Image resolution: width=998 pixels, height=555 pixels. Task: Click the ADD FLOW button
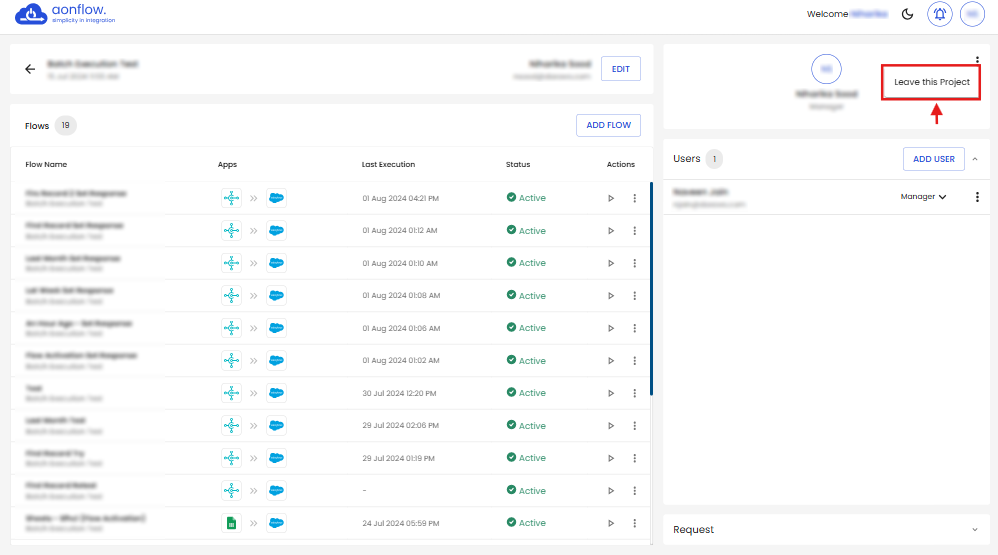(x=608, y=125)
